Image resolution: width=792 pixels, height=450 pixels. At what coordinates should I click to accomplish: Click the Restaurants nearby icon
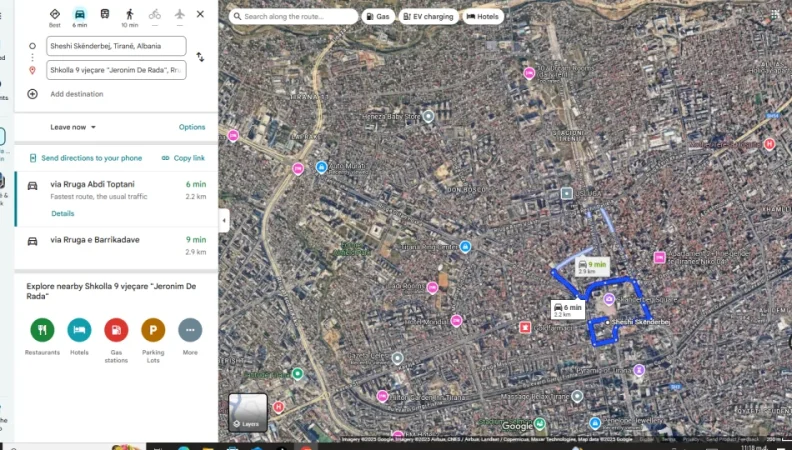(x=42, y=330)
